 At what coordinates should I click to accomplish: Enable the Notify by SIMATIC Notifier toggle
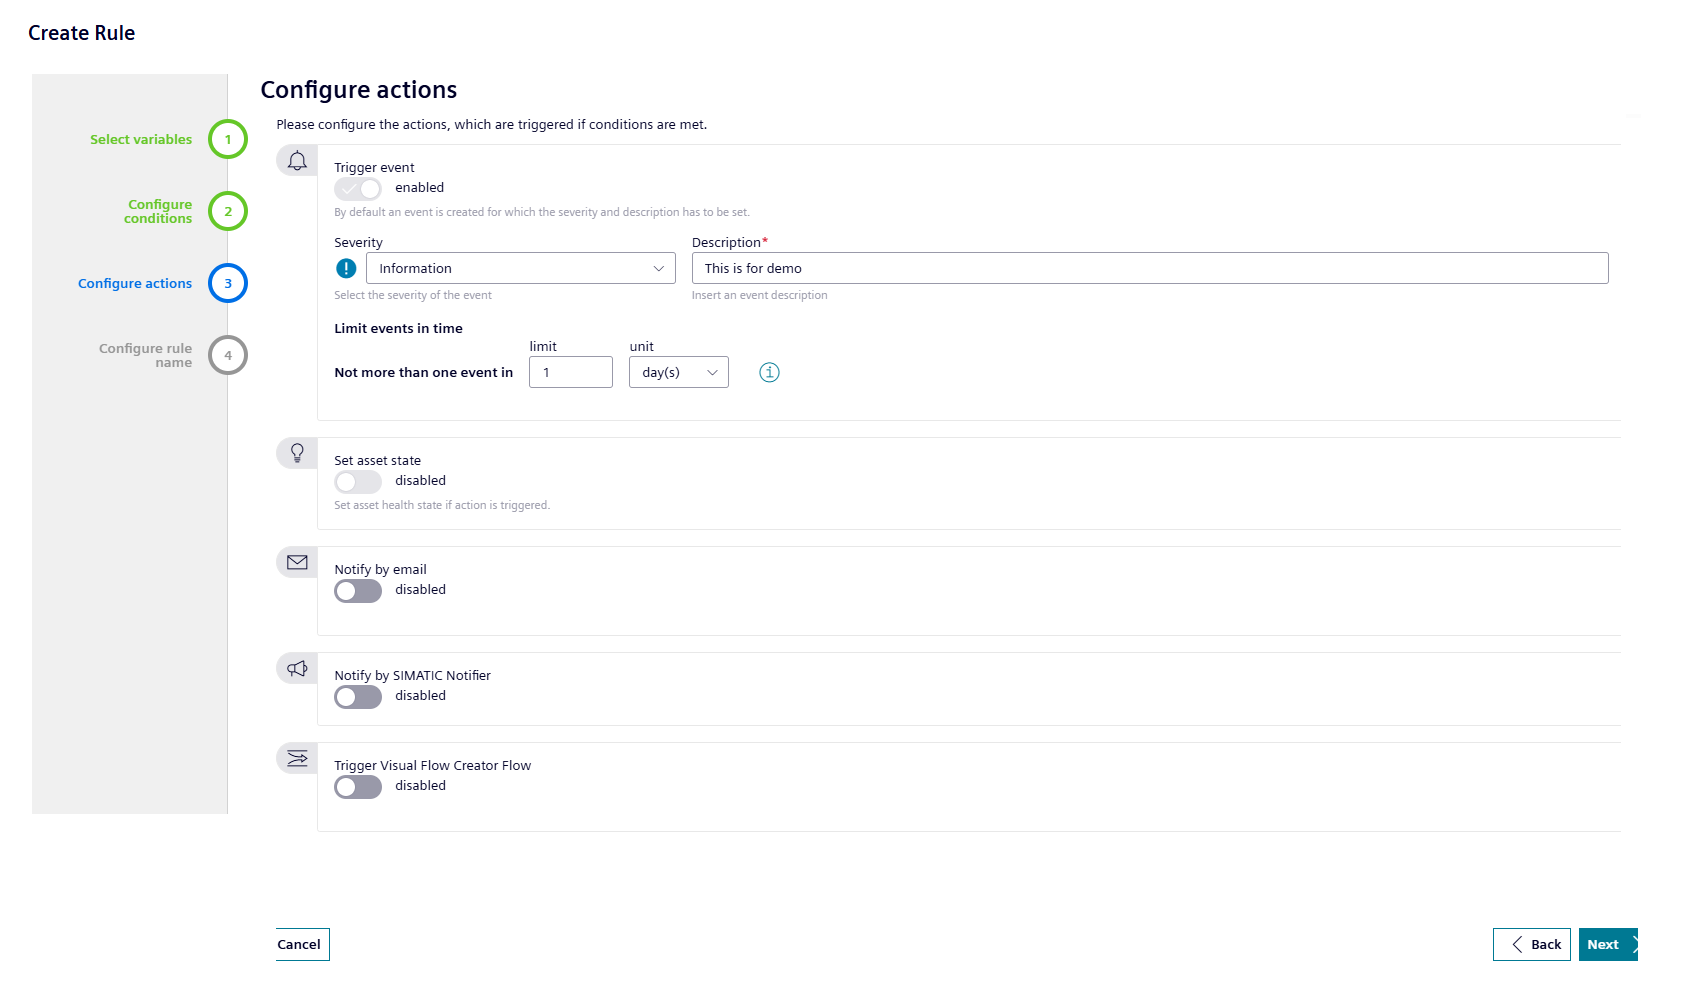[x=358, y=697]
